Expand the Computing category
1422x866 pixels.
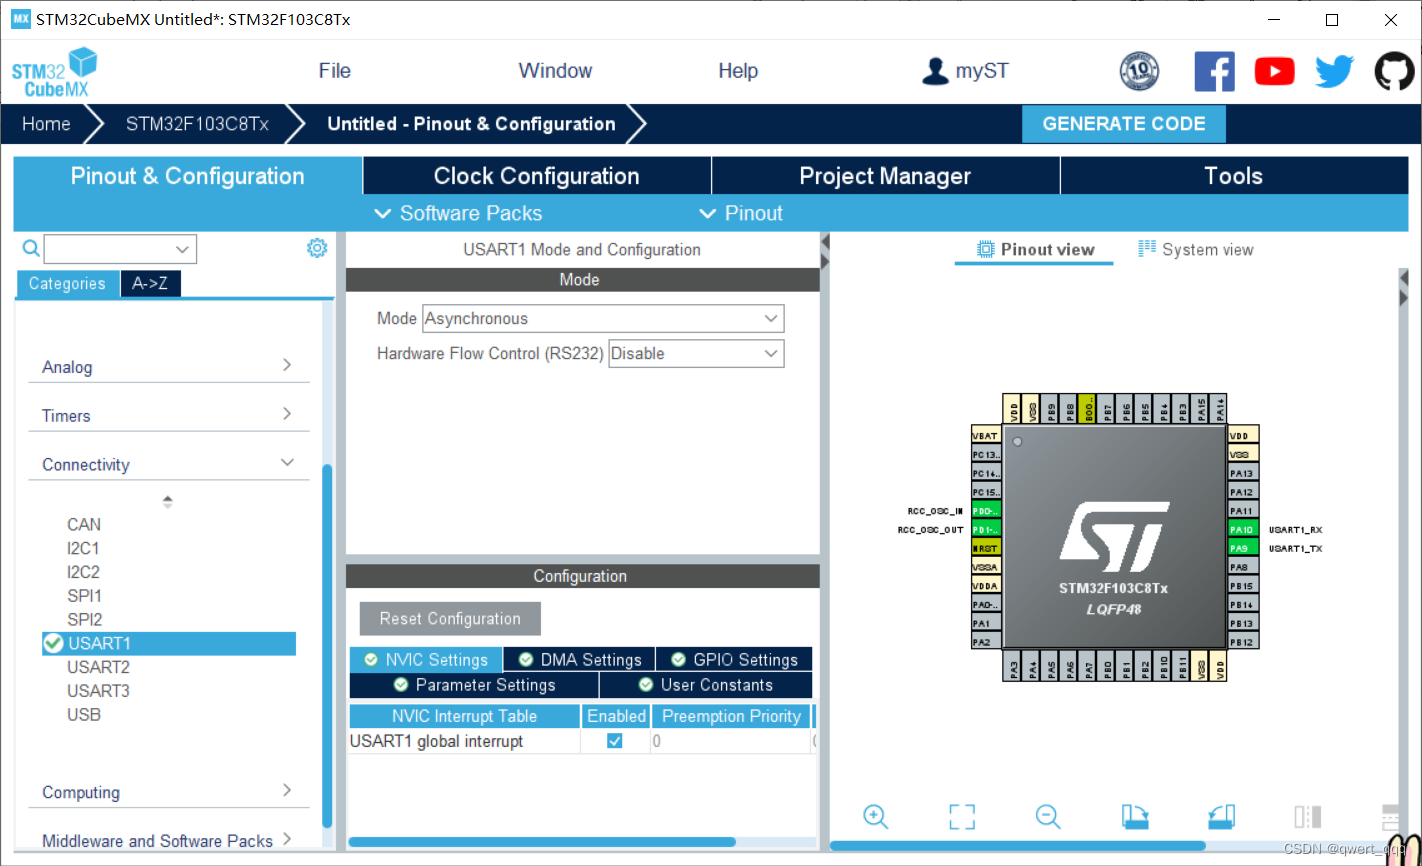click(x=168, y=792)
